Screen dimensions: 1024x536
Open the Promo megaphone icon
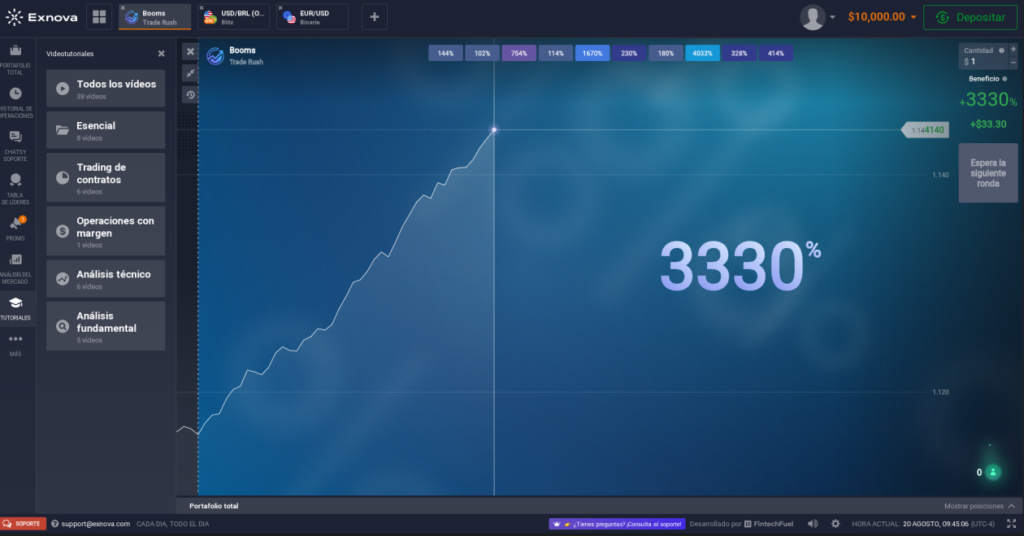[x=15, y=227]
